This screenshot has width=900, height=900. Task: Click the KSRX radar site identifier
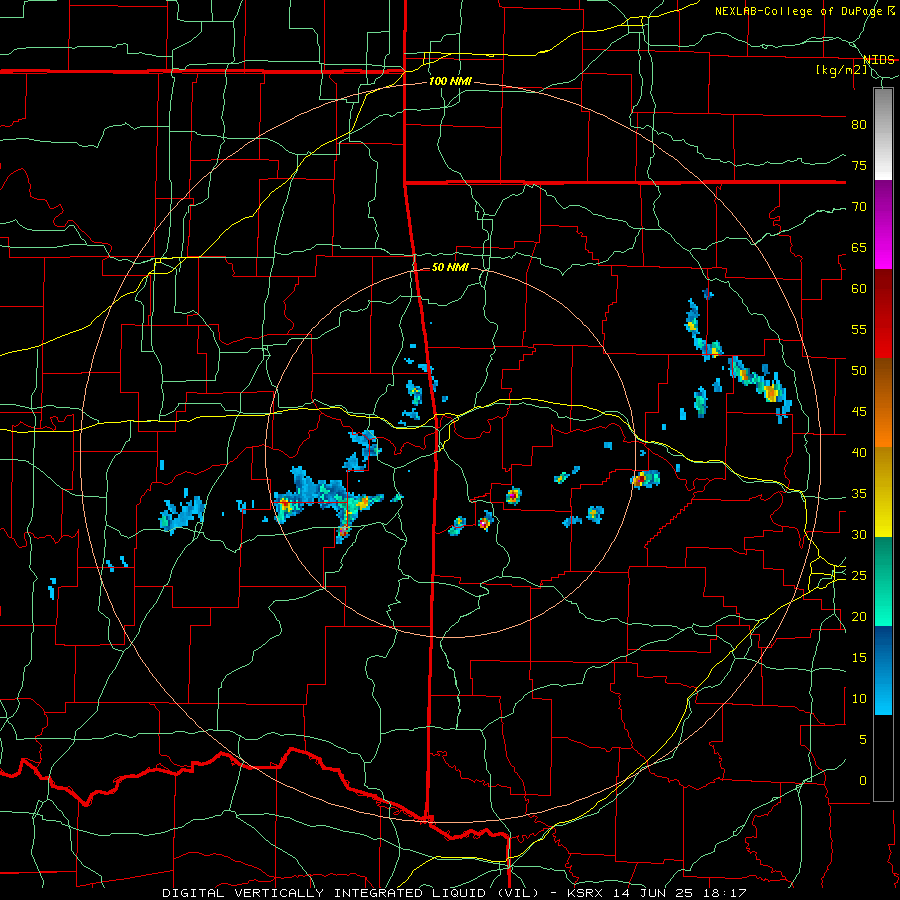click(587, 893)
